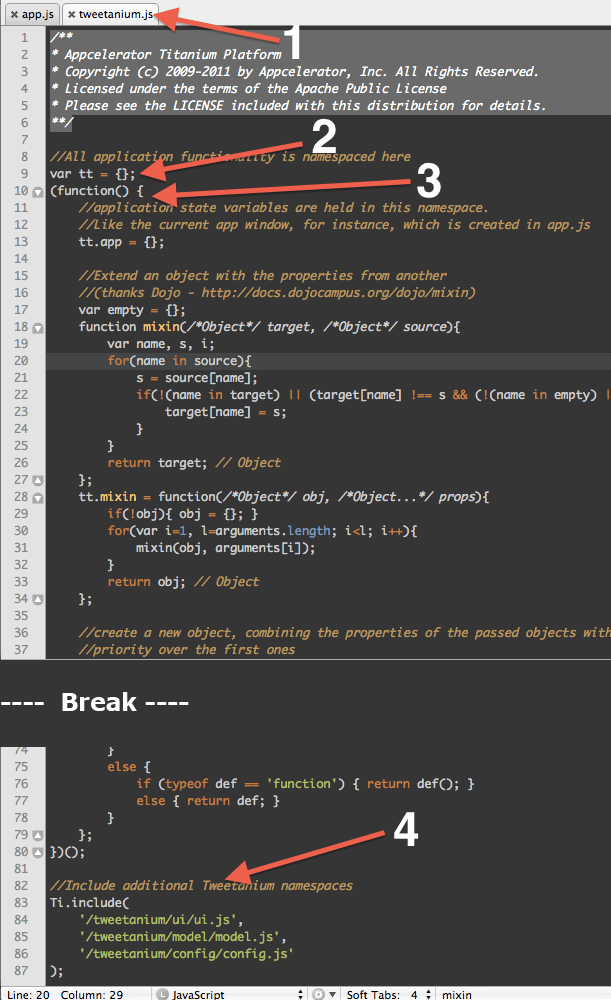The height and width of the screenshot is (1000, 611).
Task: Click 'return target; // Object' line
Action: (194, 463)
